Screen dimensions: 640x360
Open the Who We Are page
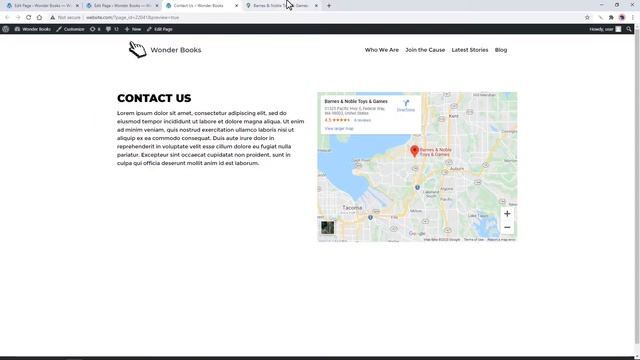382,50
